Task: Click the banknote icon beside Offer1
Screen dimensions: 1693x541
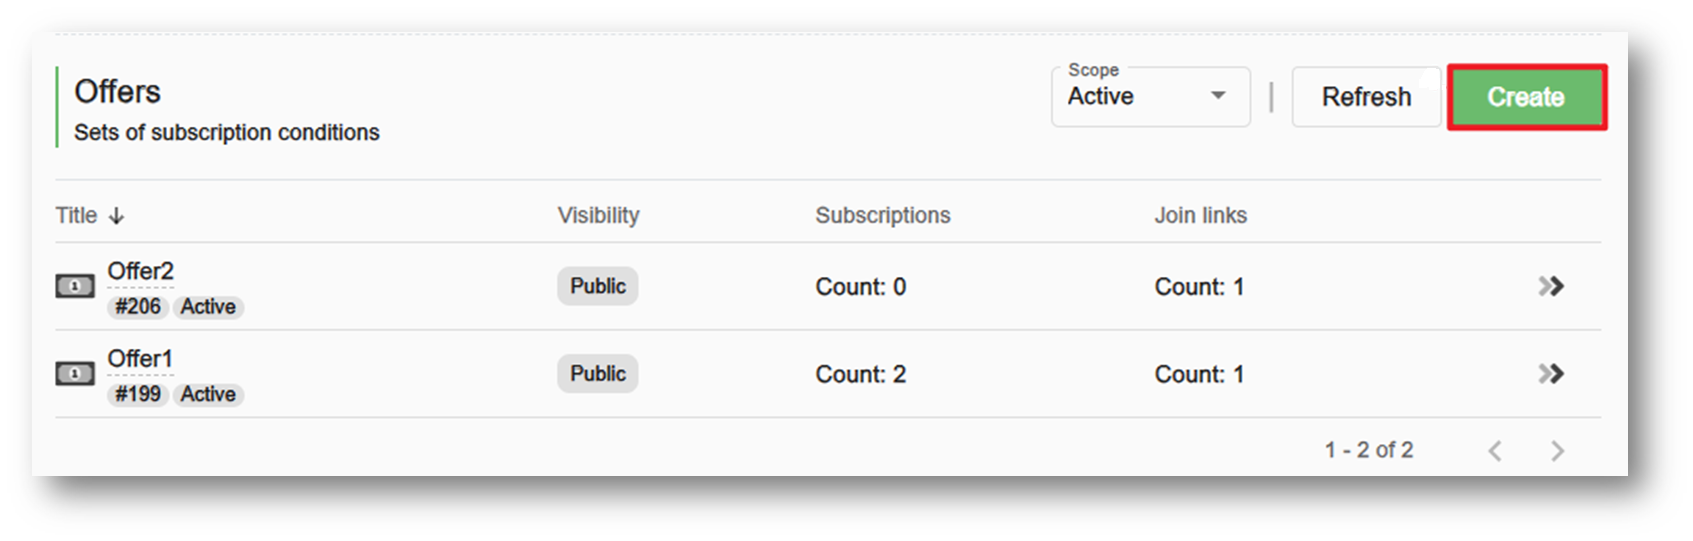Action: (x=74, y=374)
